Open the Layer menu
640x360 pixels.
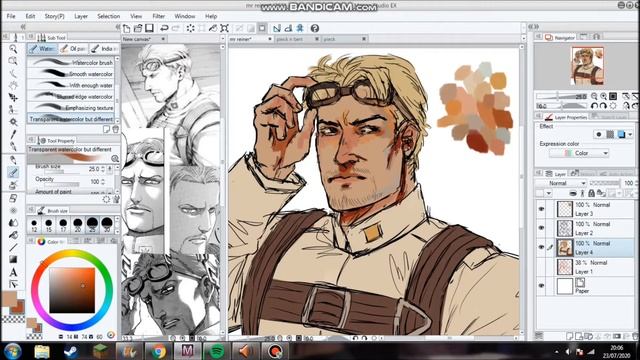pos(81,16)
